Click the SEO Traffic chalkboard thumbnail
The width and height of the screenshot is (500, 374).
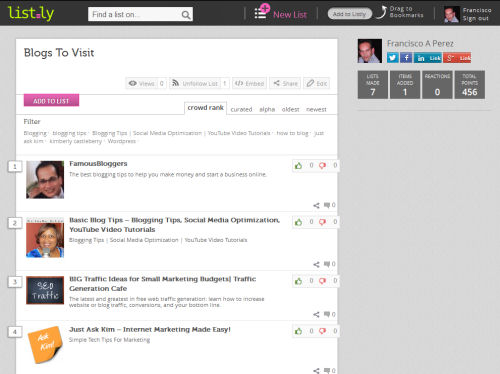click(45, 290)
